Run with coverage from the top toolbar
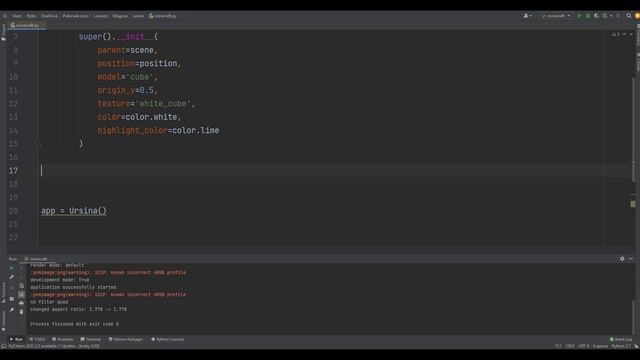Viewport: 640px width, 360px height. tap(596, 16)
